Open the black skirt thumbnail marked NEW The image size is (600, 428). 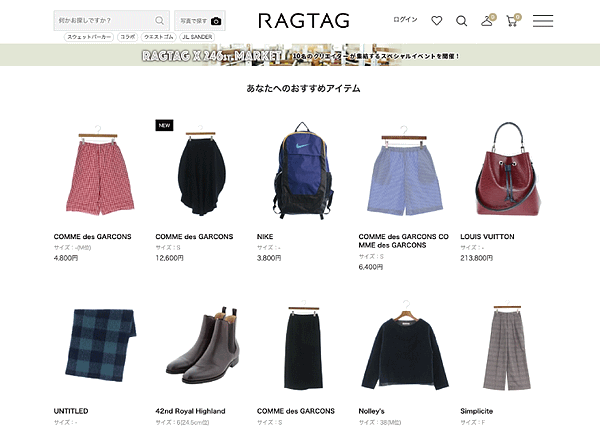click(202, 172)
